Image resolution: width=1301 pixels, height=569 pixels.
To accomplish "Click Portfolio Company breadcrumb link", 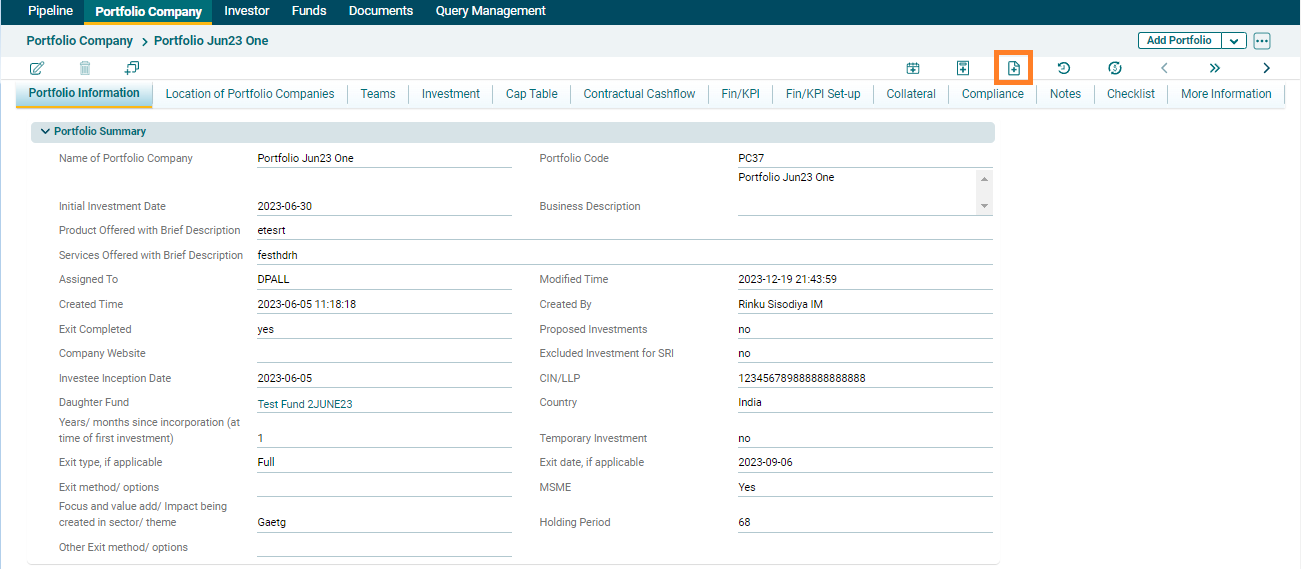I will (79, 41).
